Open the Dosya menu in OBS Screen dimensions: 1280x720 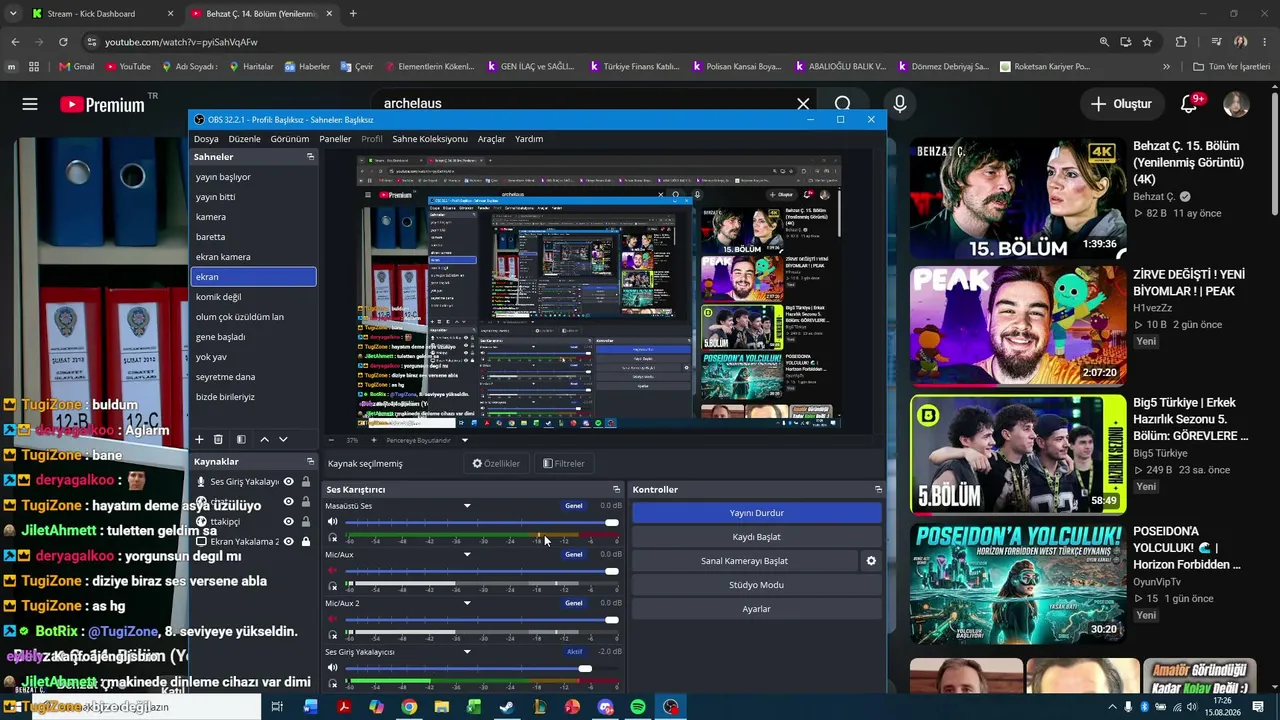coord(206,139)
